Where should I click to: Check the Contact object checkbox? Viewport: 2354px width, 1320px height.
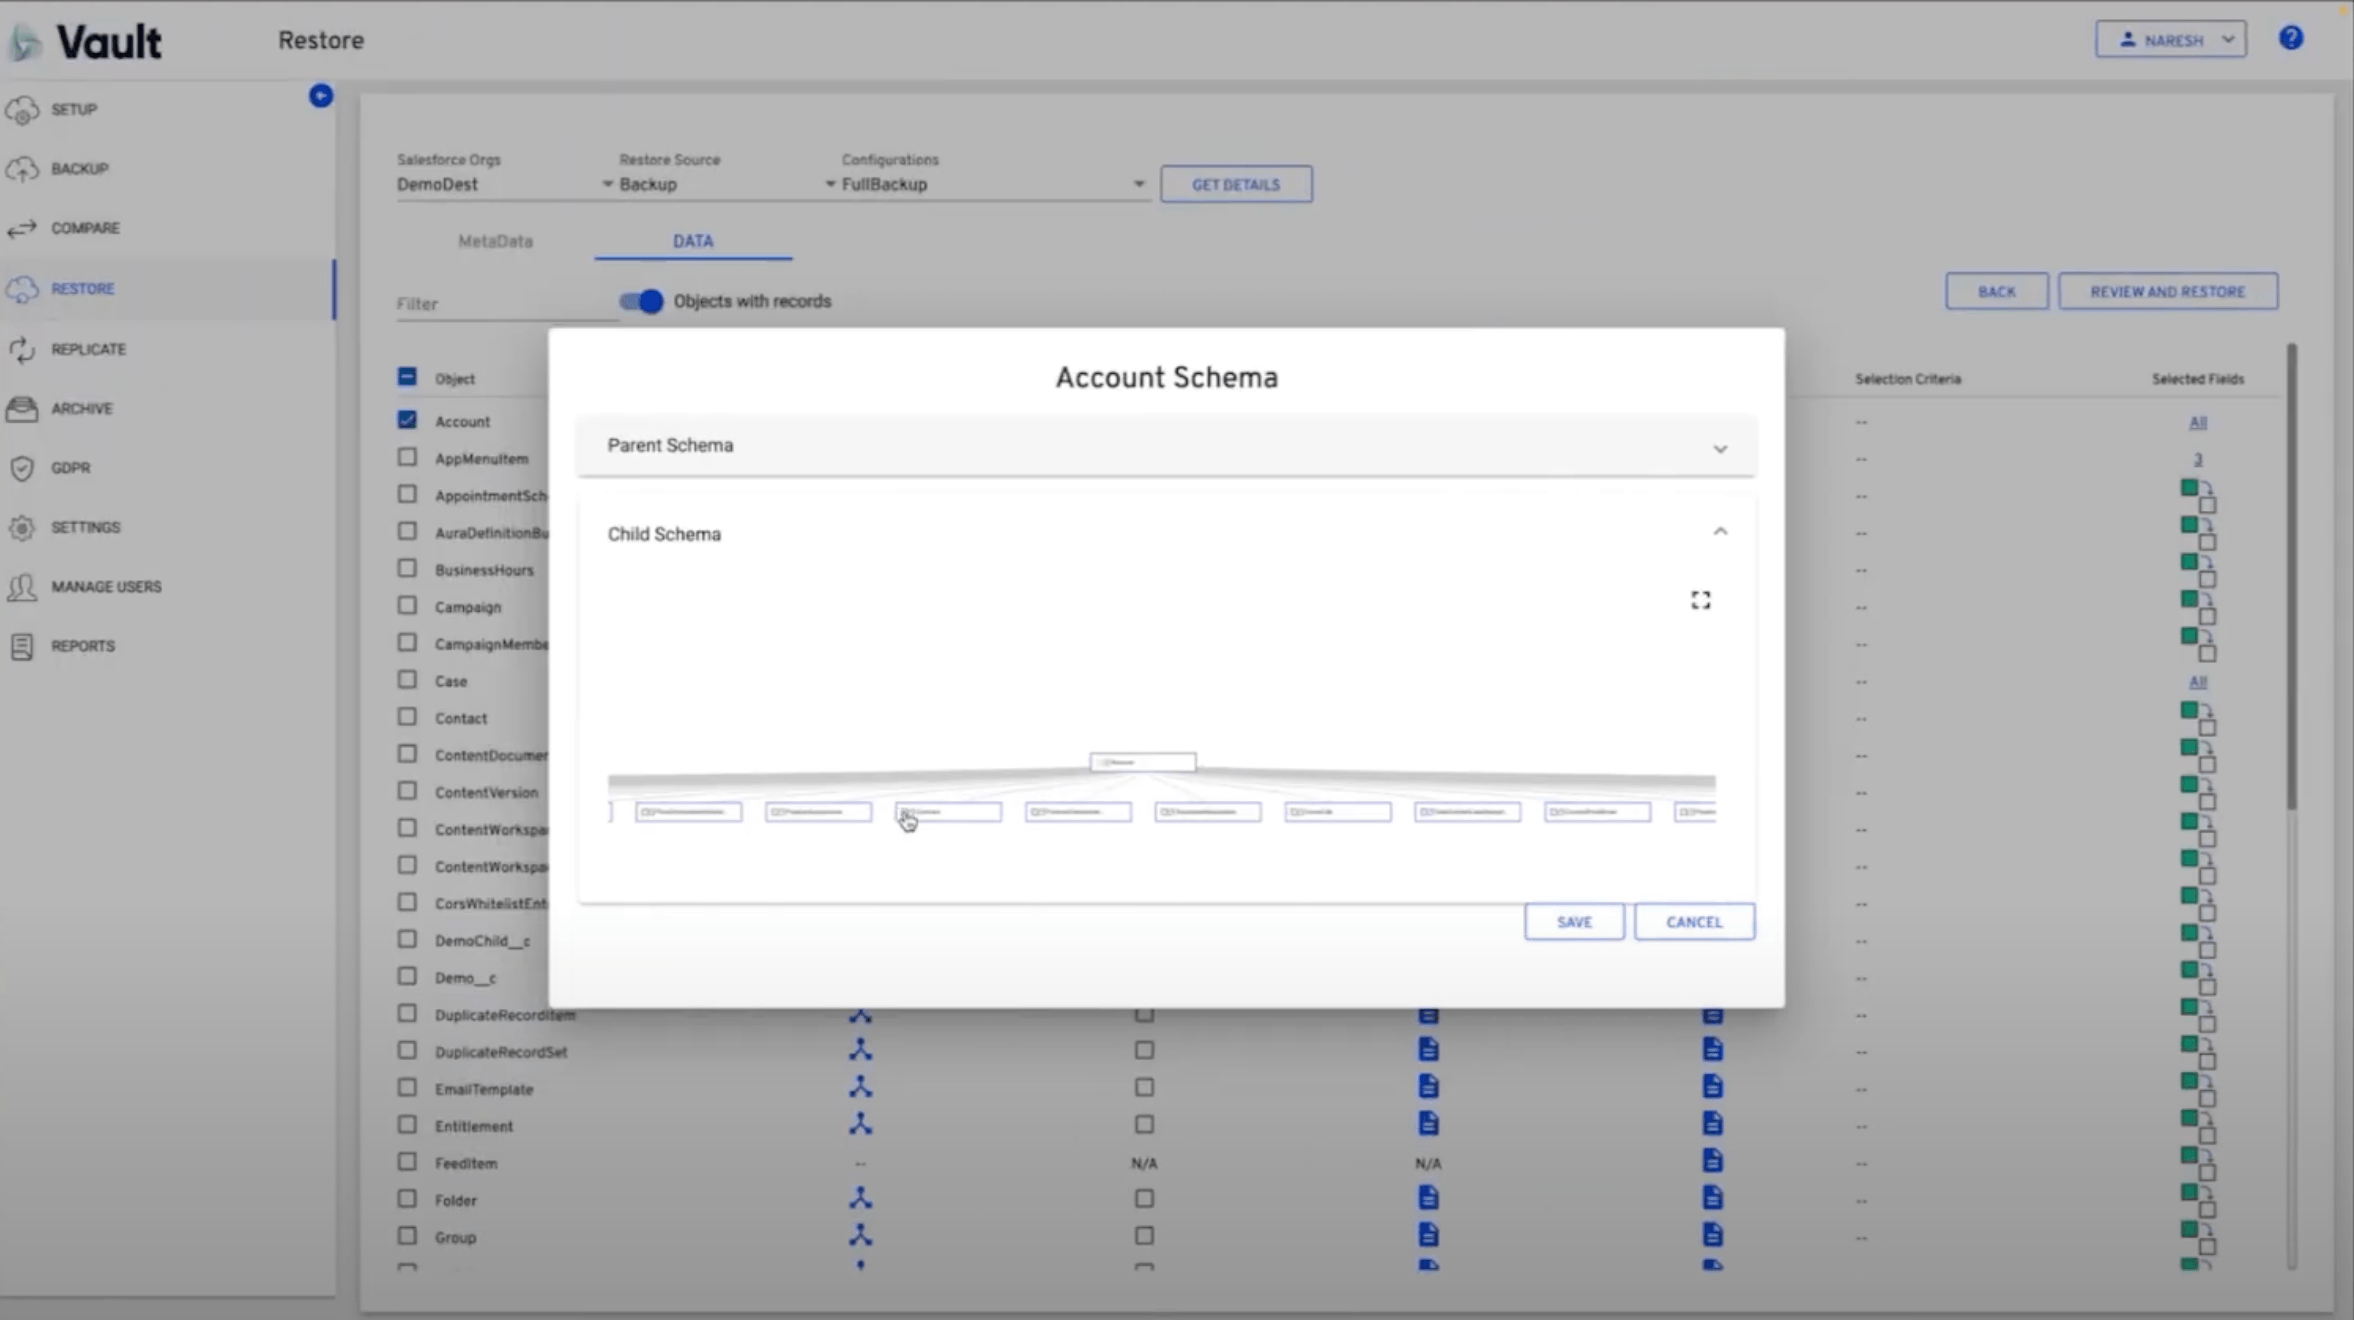coord(407,716)
